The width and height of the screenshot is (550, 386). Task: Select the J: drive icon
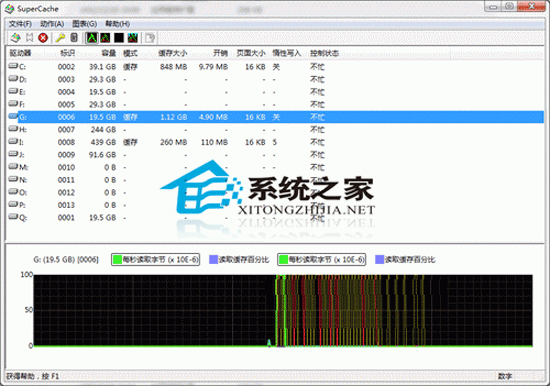[x=13, y=154]
